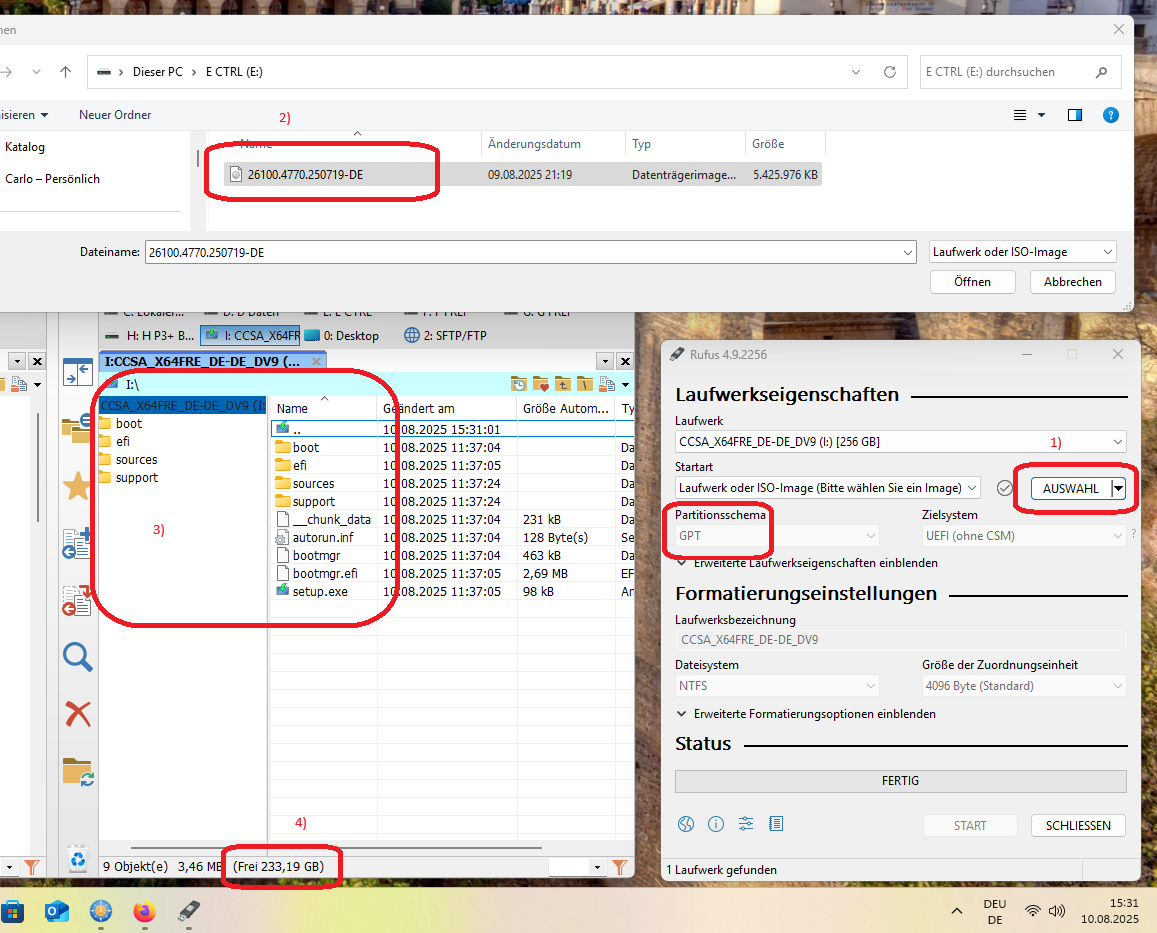Open the Dateisystem NTFS dropdown
Viewport: 1157px width, 933px height.
point(776,686)
